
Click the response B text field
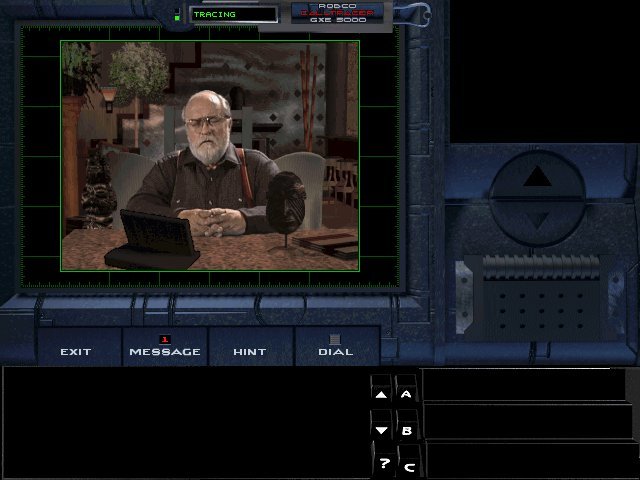tap(527, 422)
